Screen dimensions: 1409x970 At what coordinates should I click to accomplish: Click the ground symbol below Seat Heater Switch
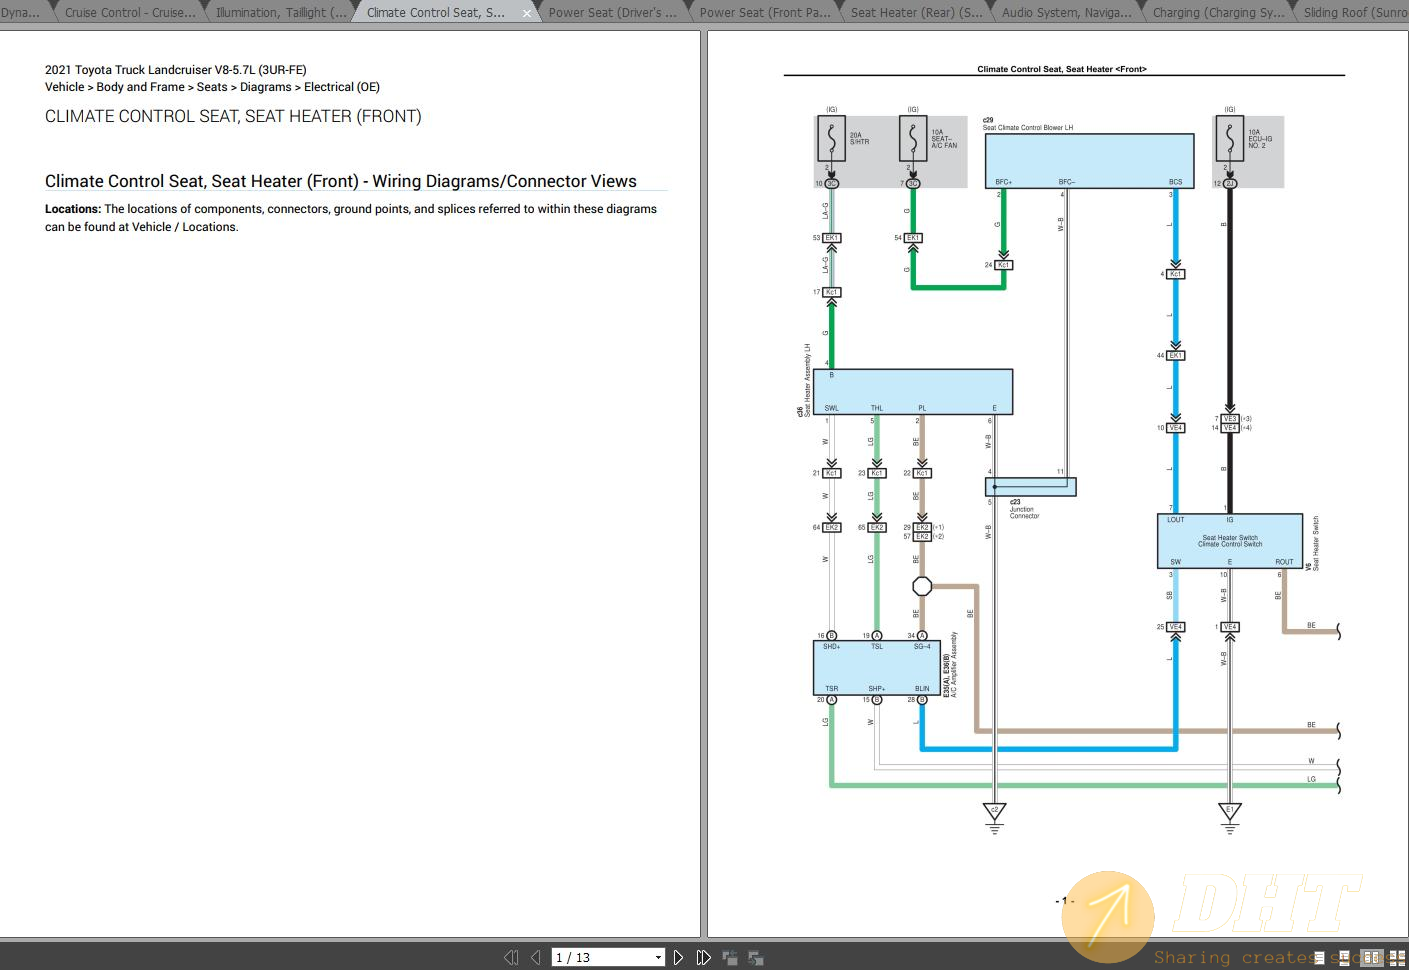(x=1230, y=817)
